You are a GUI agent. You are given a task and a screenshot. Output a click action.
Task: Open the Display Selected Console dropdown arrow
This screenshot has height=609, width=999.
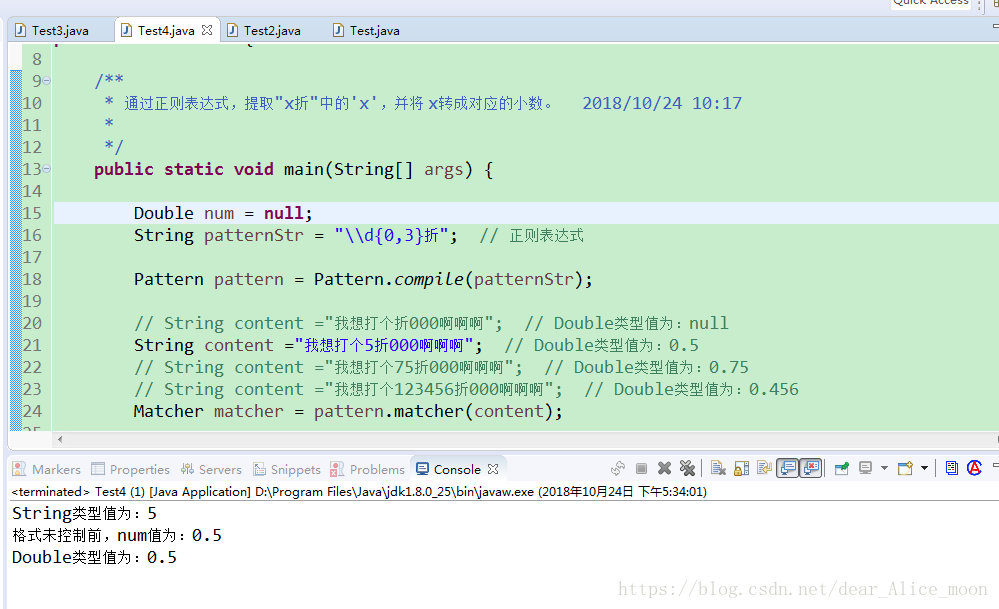pyautogui.click(x=884, y=468)
